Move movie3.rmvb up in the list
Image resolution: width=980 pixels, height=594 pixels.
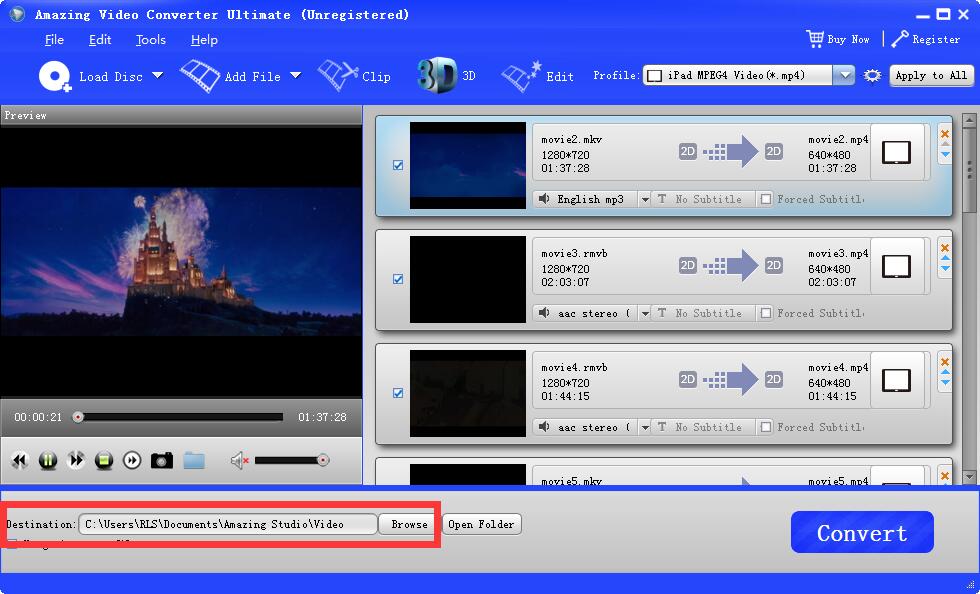[x=945, y=258]
